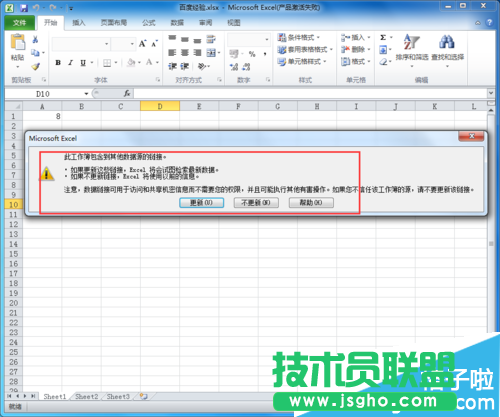Viewport: 500px width, 417px height.
Task: Click the Paste clipboard icon
Action: tap(18, 43)
